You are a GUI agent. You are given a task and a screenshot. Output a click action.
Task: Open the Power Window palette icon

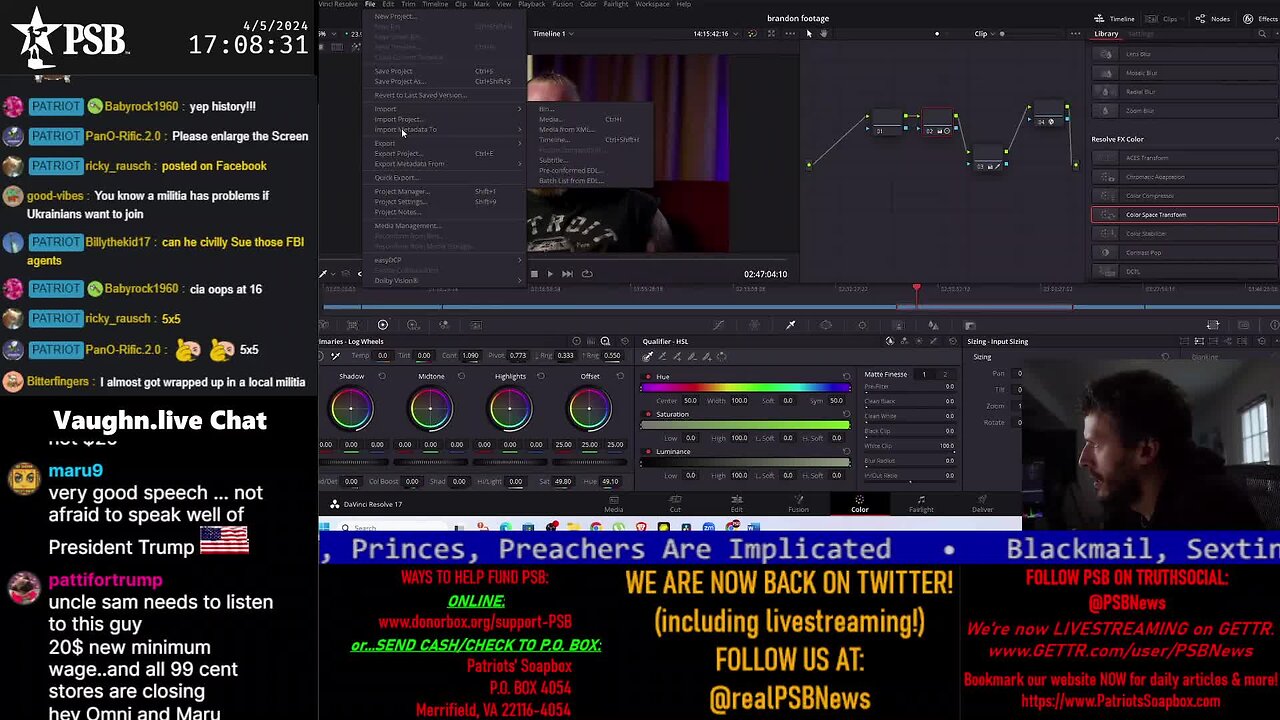(826, 325)
